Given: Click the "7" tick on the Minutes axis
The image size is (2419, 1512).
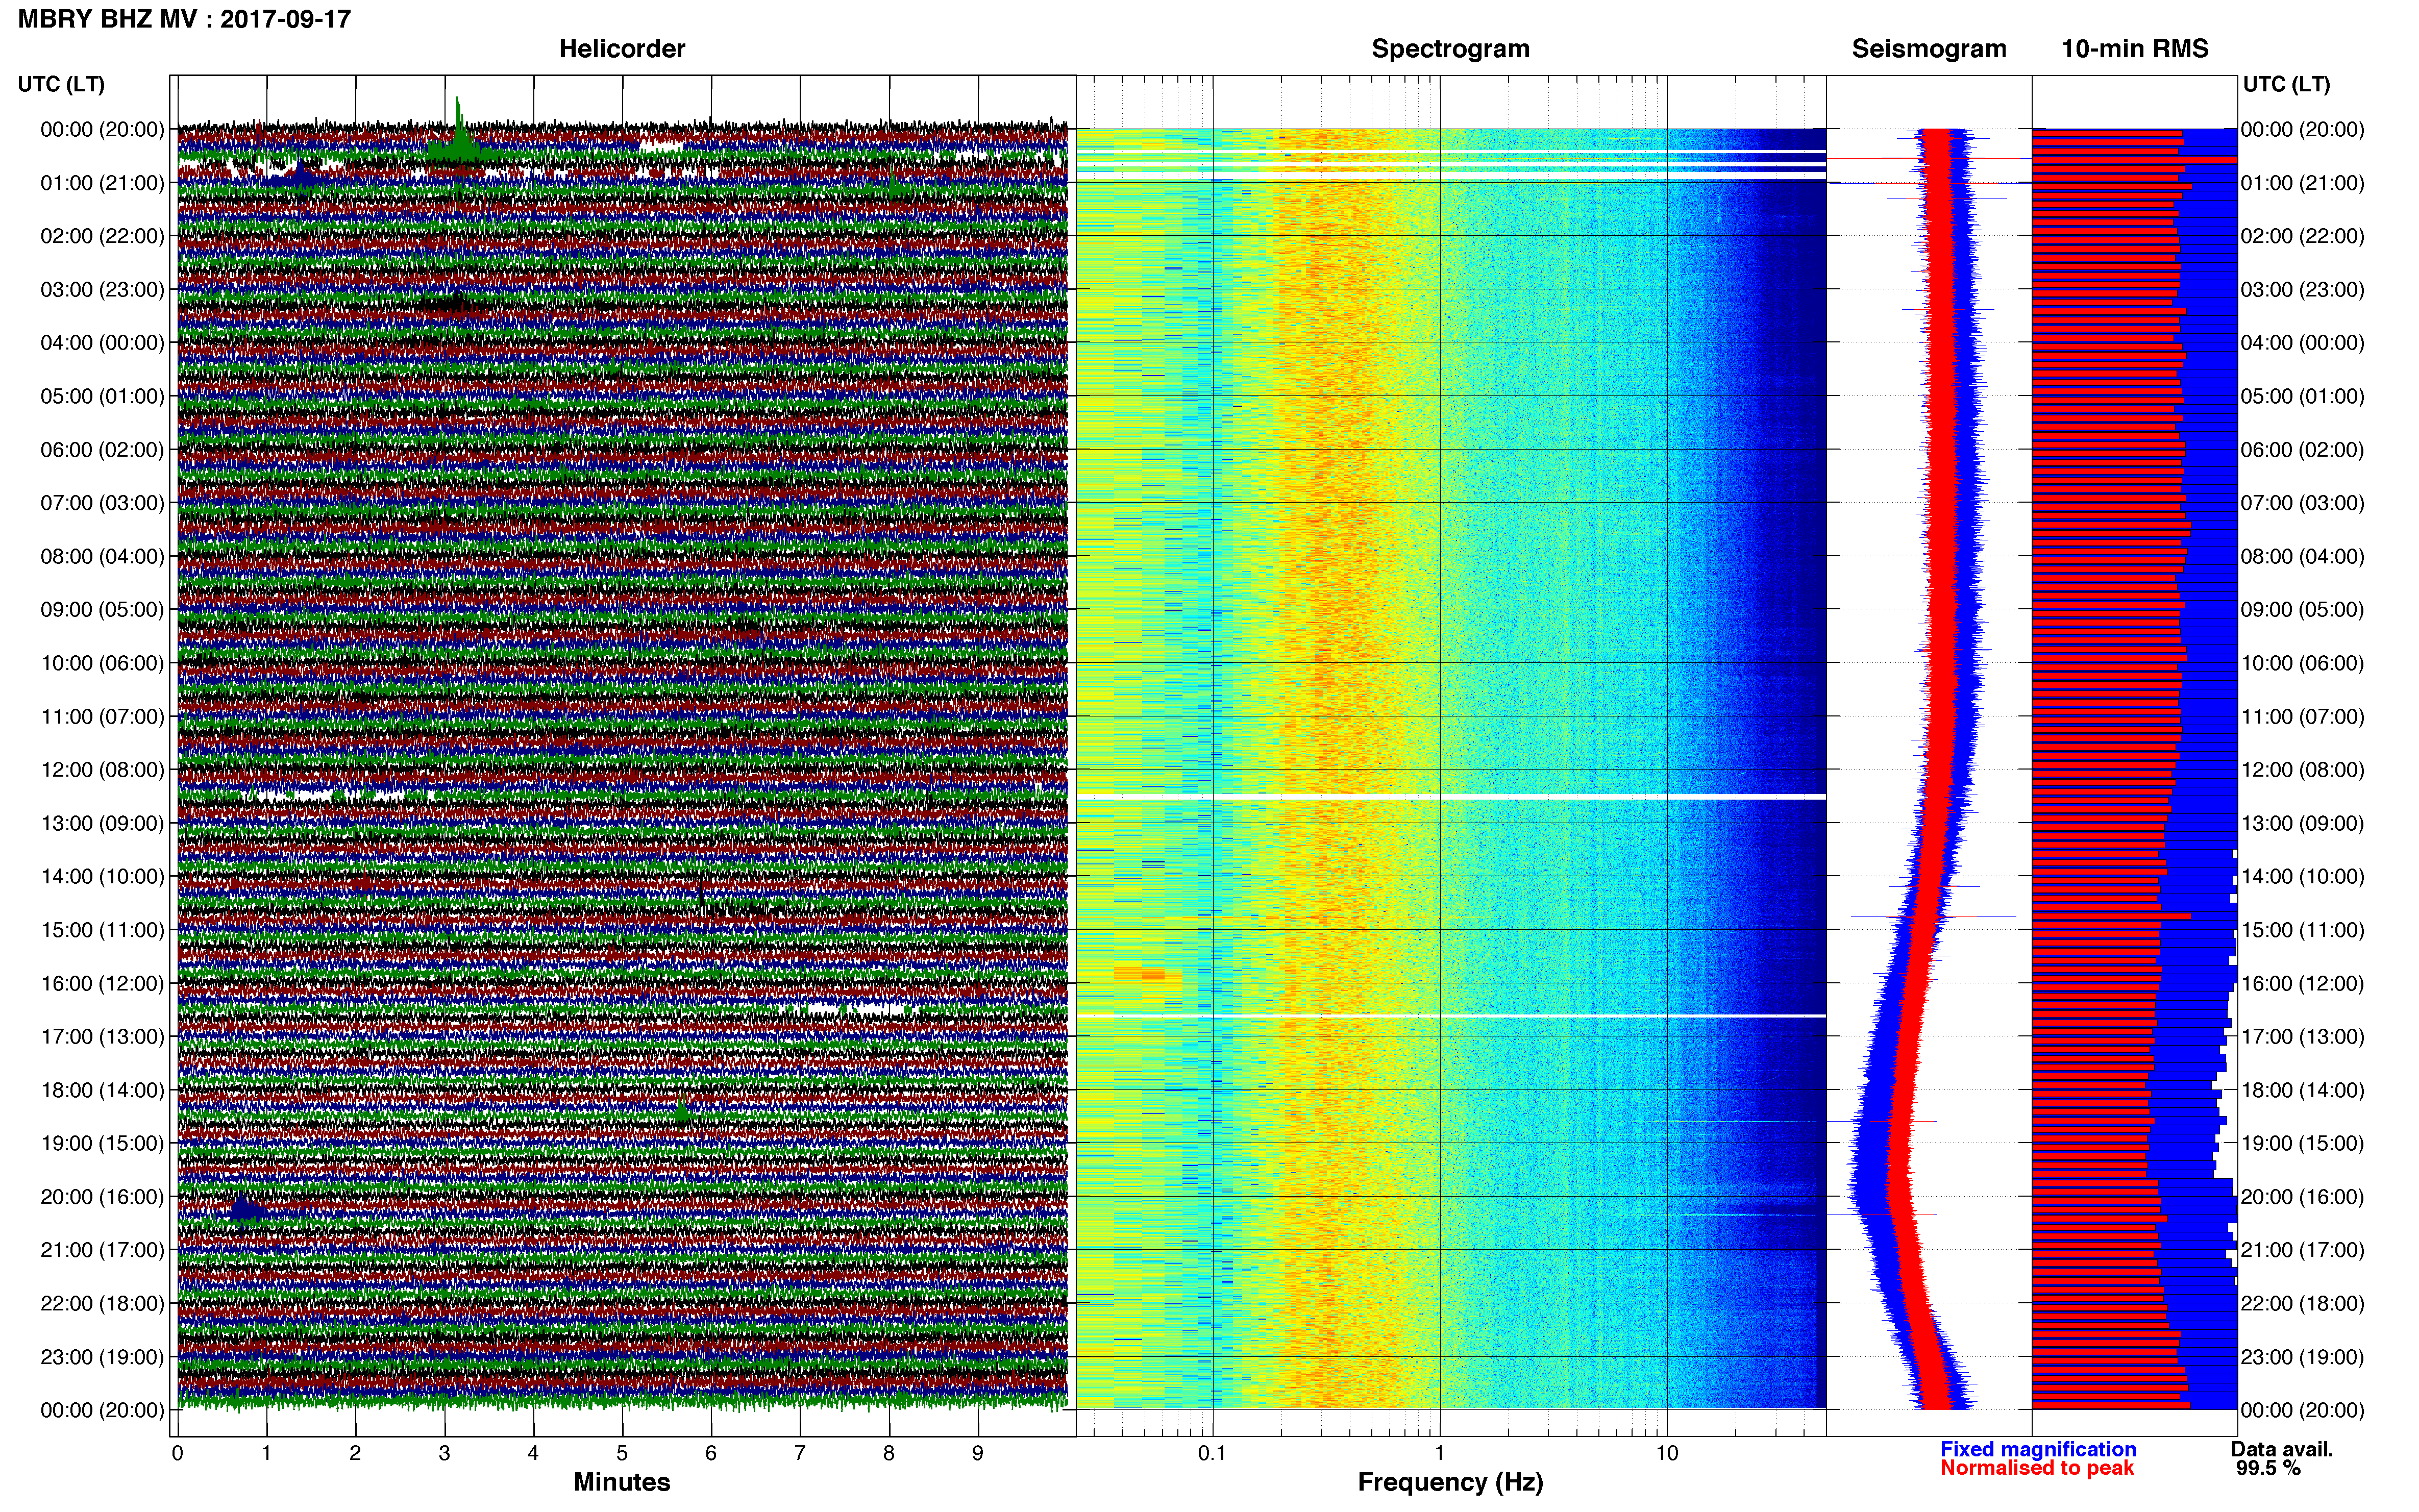Looking at the screenshot, I should pyautogui.click(x=800, y=1454).
